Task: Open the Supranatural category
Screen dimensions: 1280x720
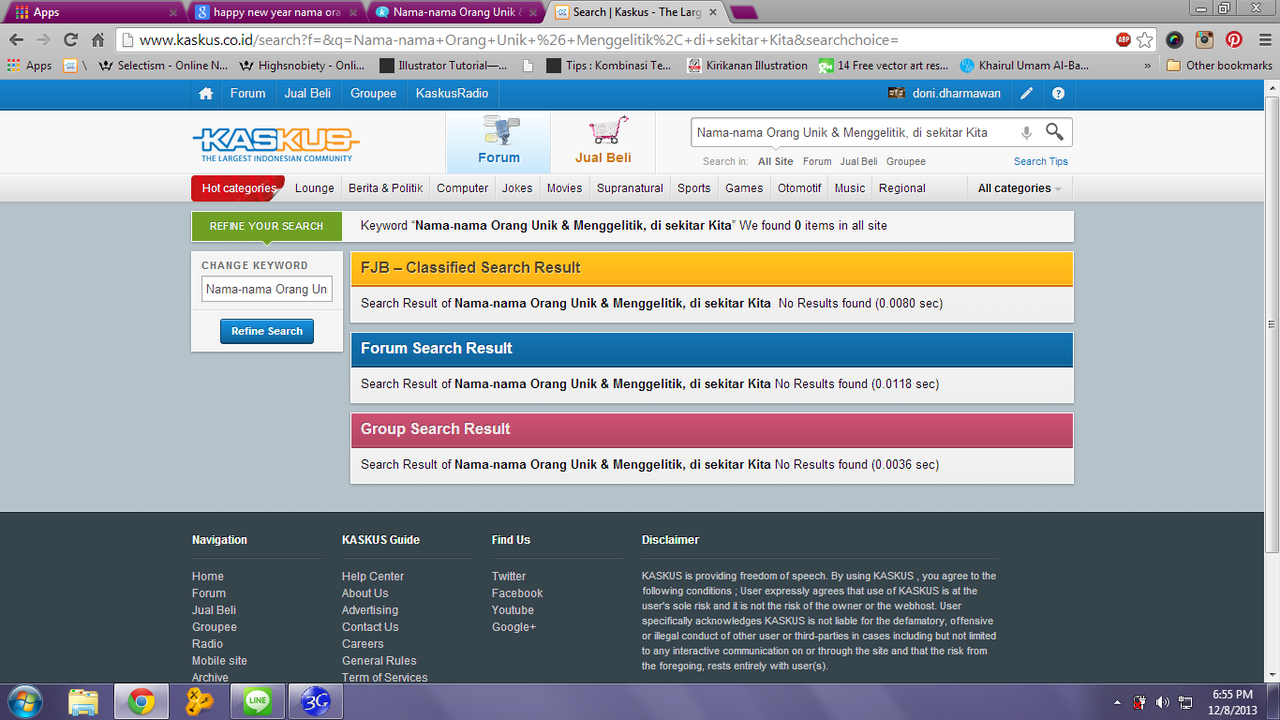Action: coord(630,188)
